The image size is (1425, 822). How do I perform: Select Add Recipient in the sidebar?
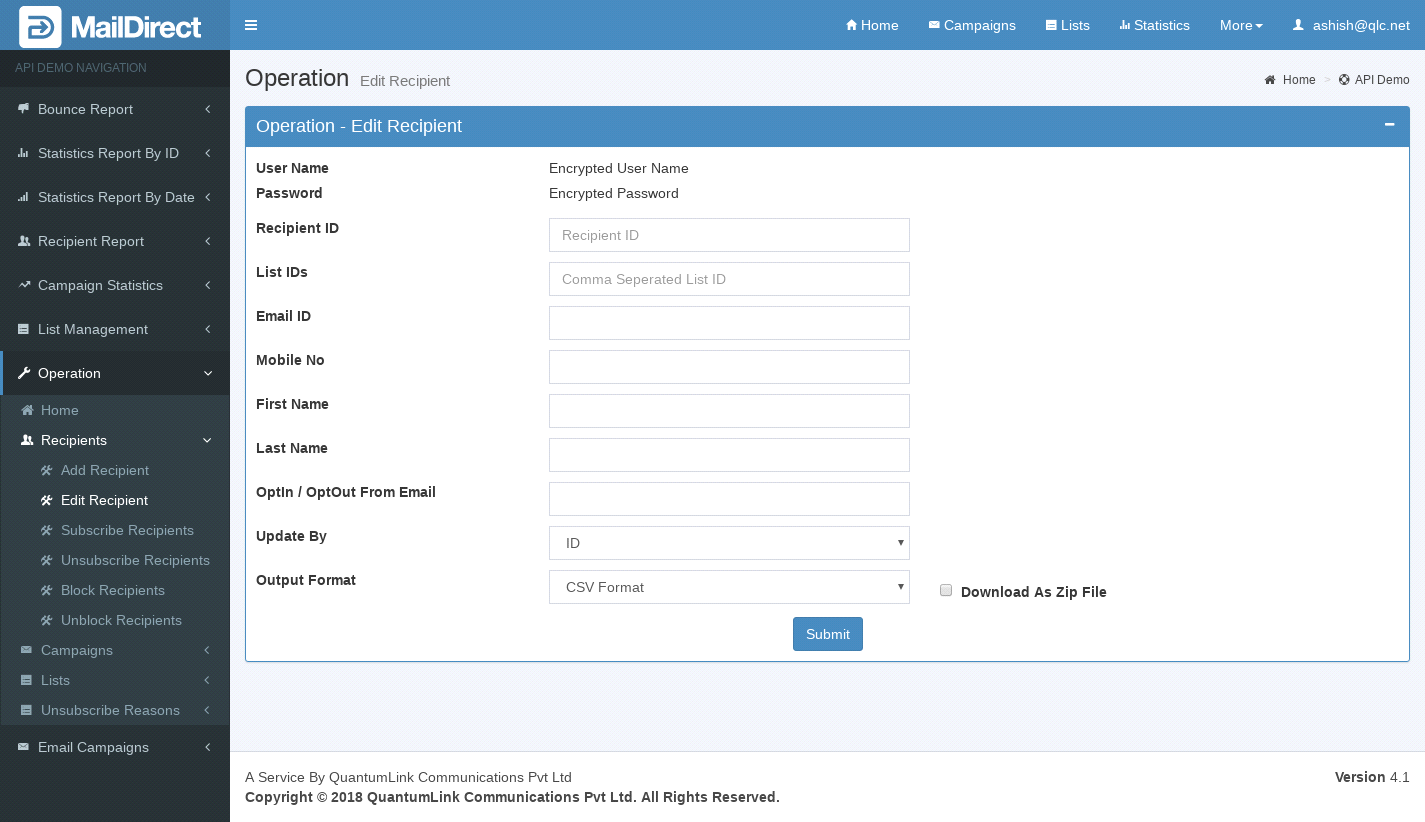[104, 470]
